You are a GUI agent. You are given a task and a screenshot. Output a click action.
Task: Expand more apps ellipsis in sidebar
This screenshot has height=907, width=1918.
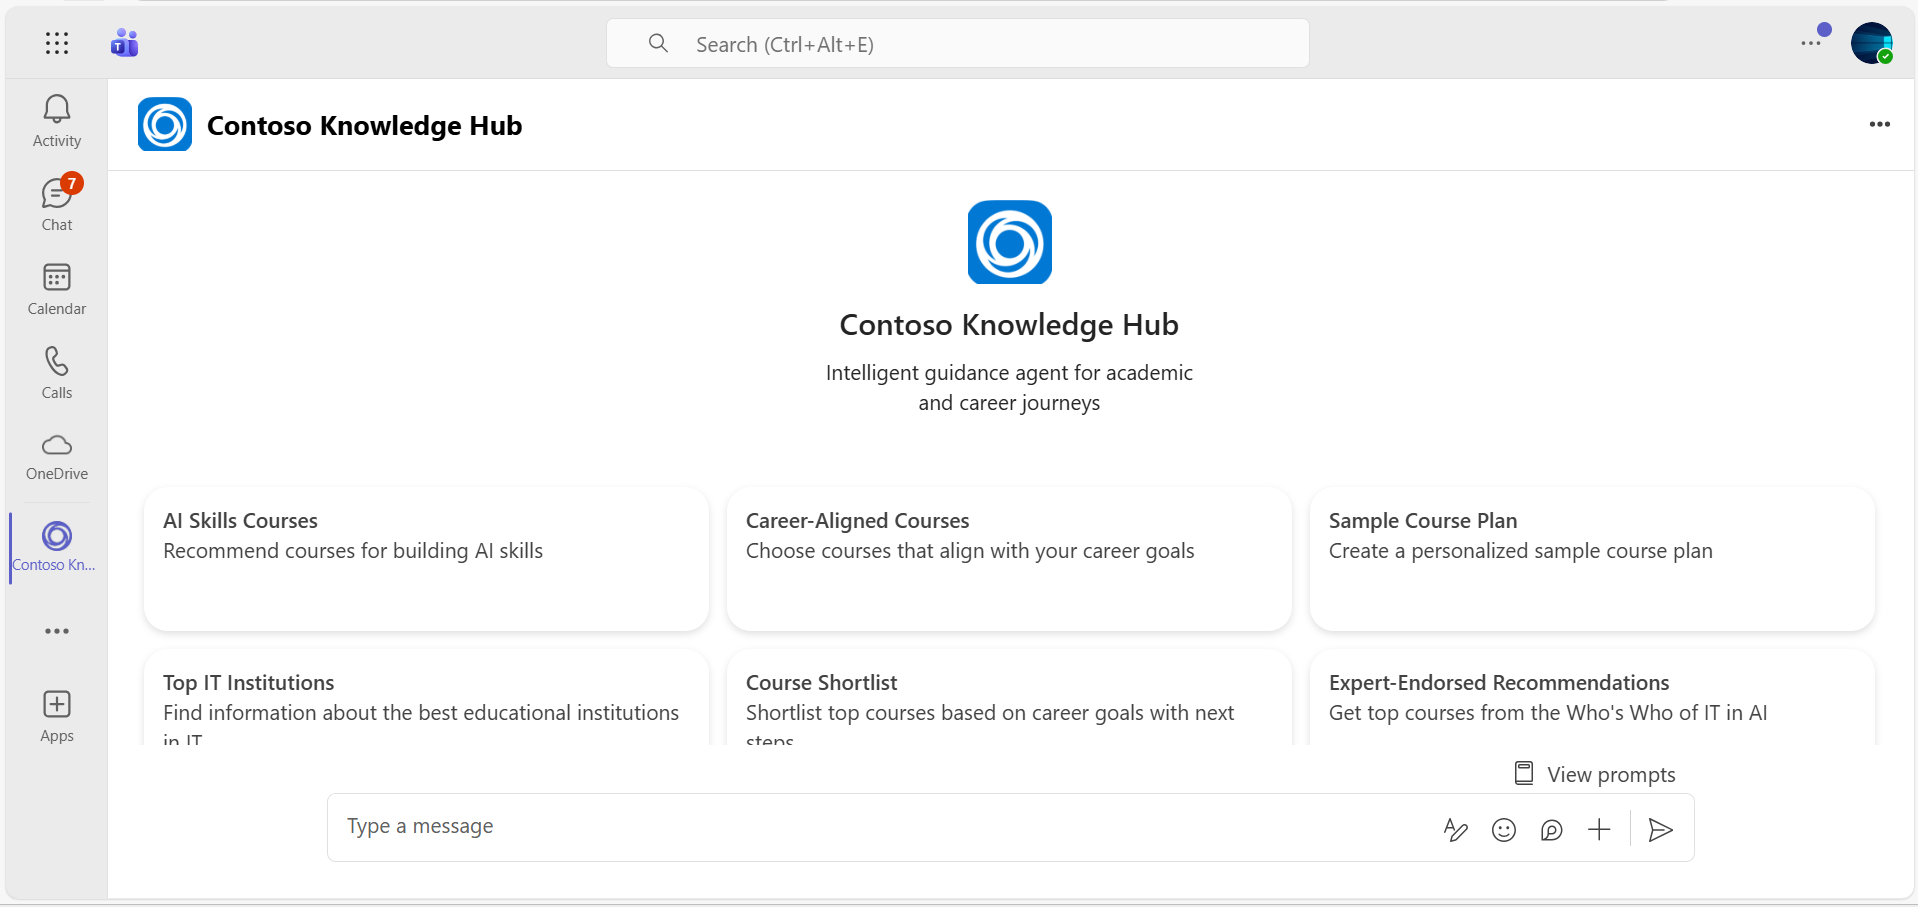57,631
